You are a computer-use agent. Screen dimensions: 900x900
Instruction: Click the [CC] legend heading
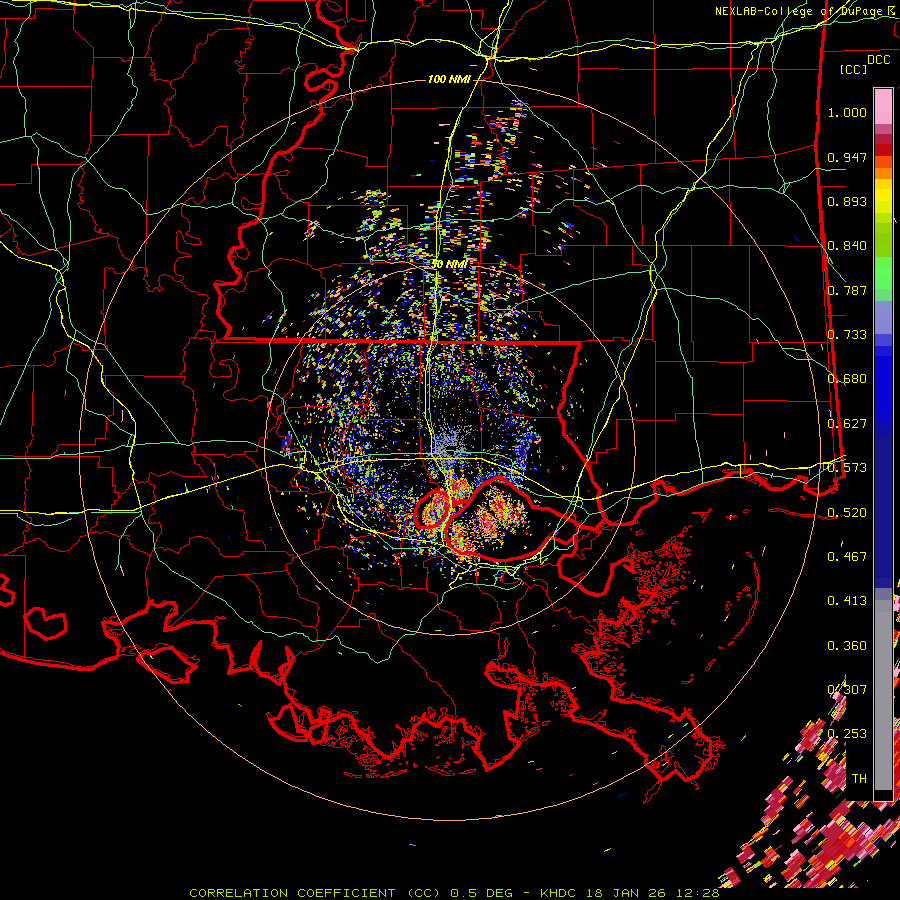(854, 69)
